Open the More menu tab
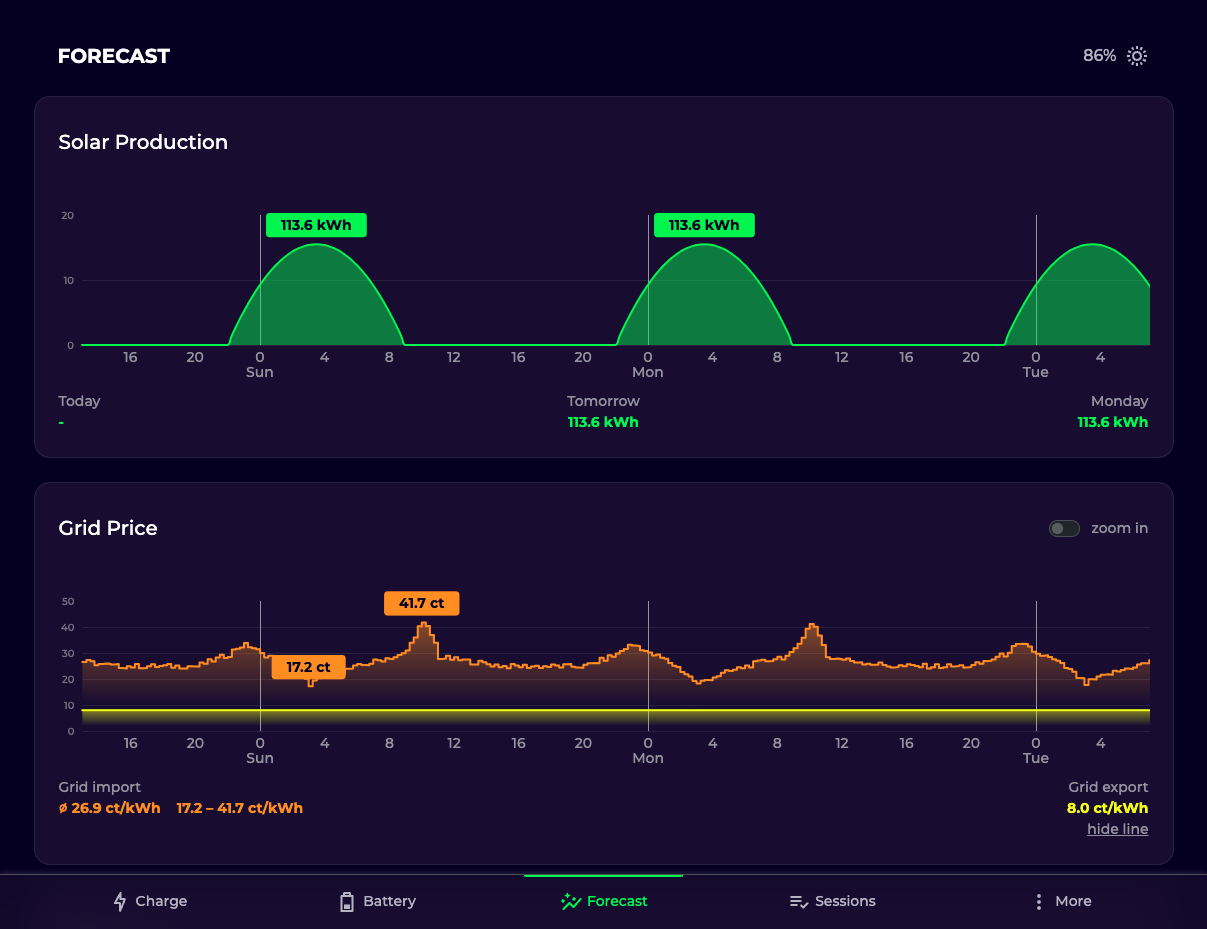The image size is (1207, 929). pyautogui.click(x=1062, y=902)
